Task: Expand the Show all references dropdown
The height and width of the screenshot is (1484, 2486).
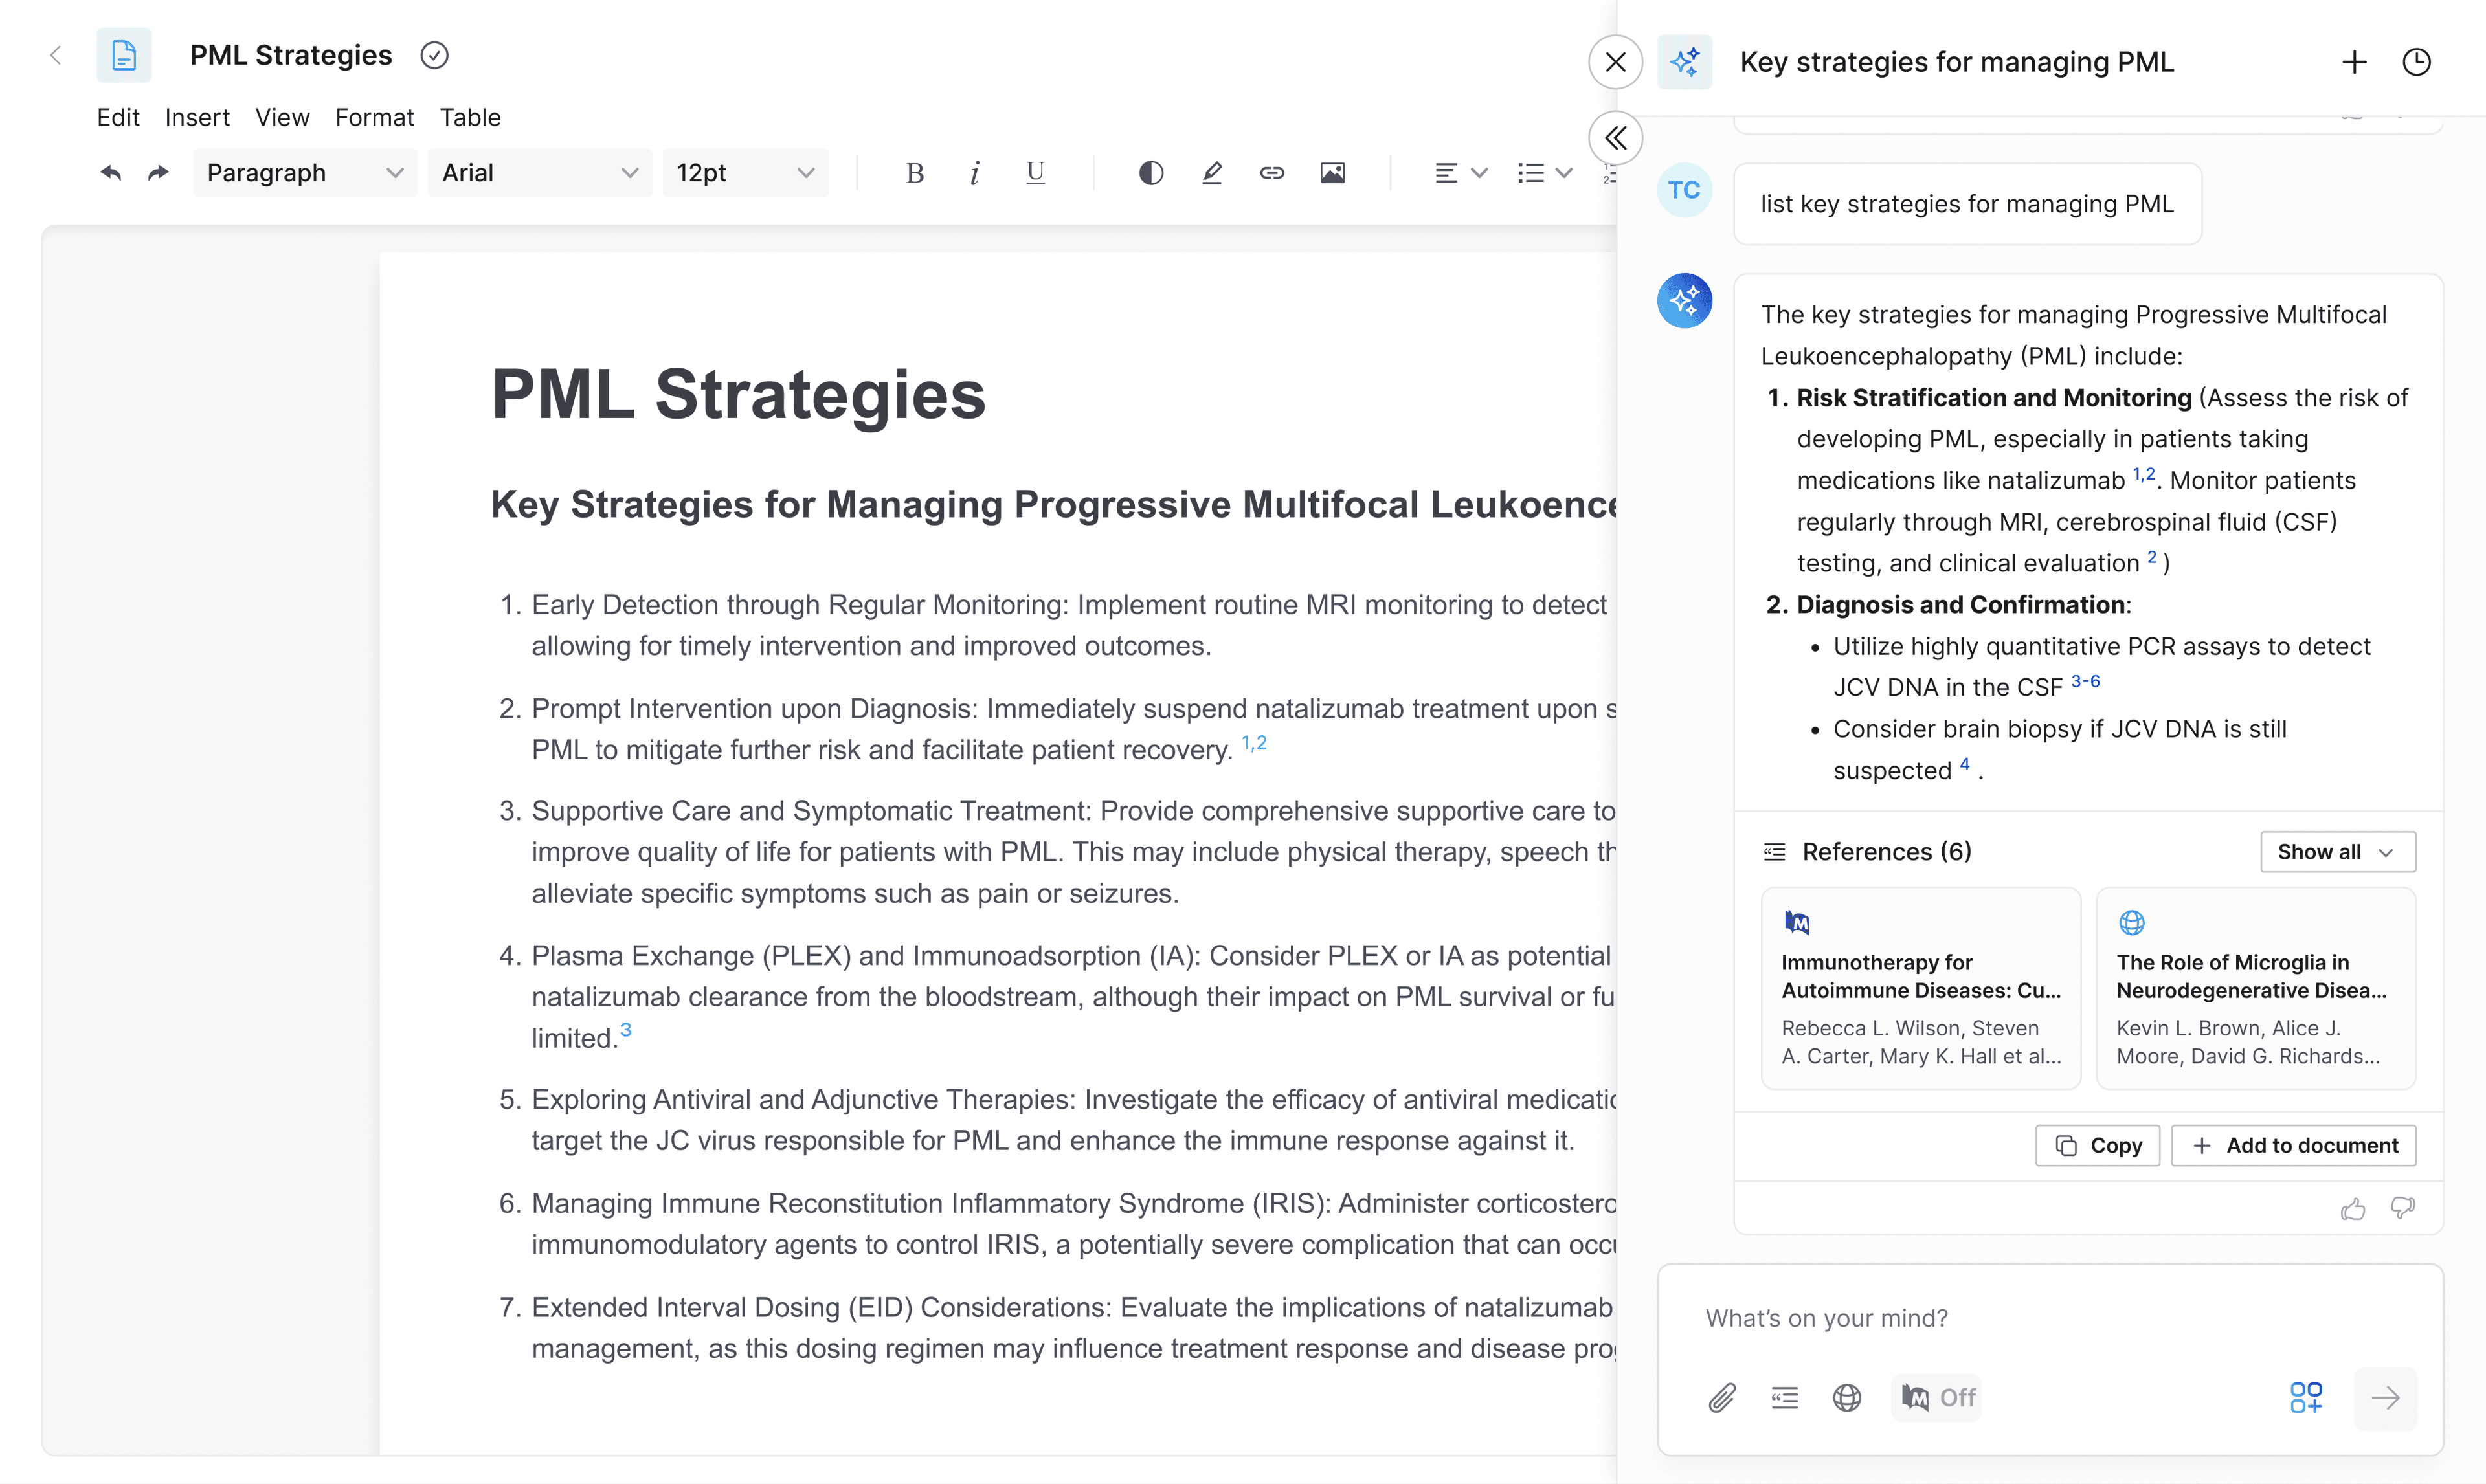Action: tap(2337, 852)
